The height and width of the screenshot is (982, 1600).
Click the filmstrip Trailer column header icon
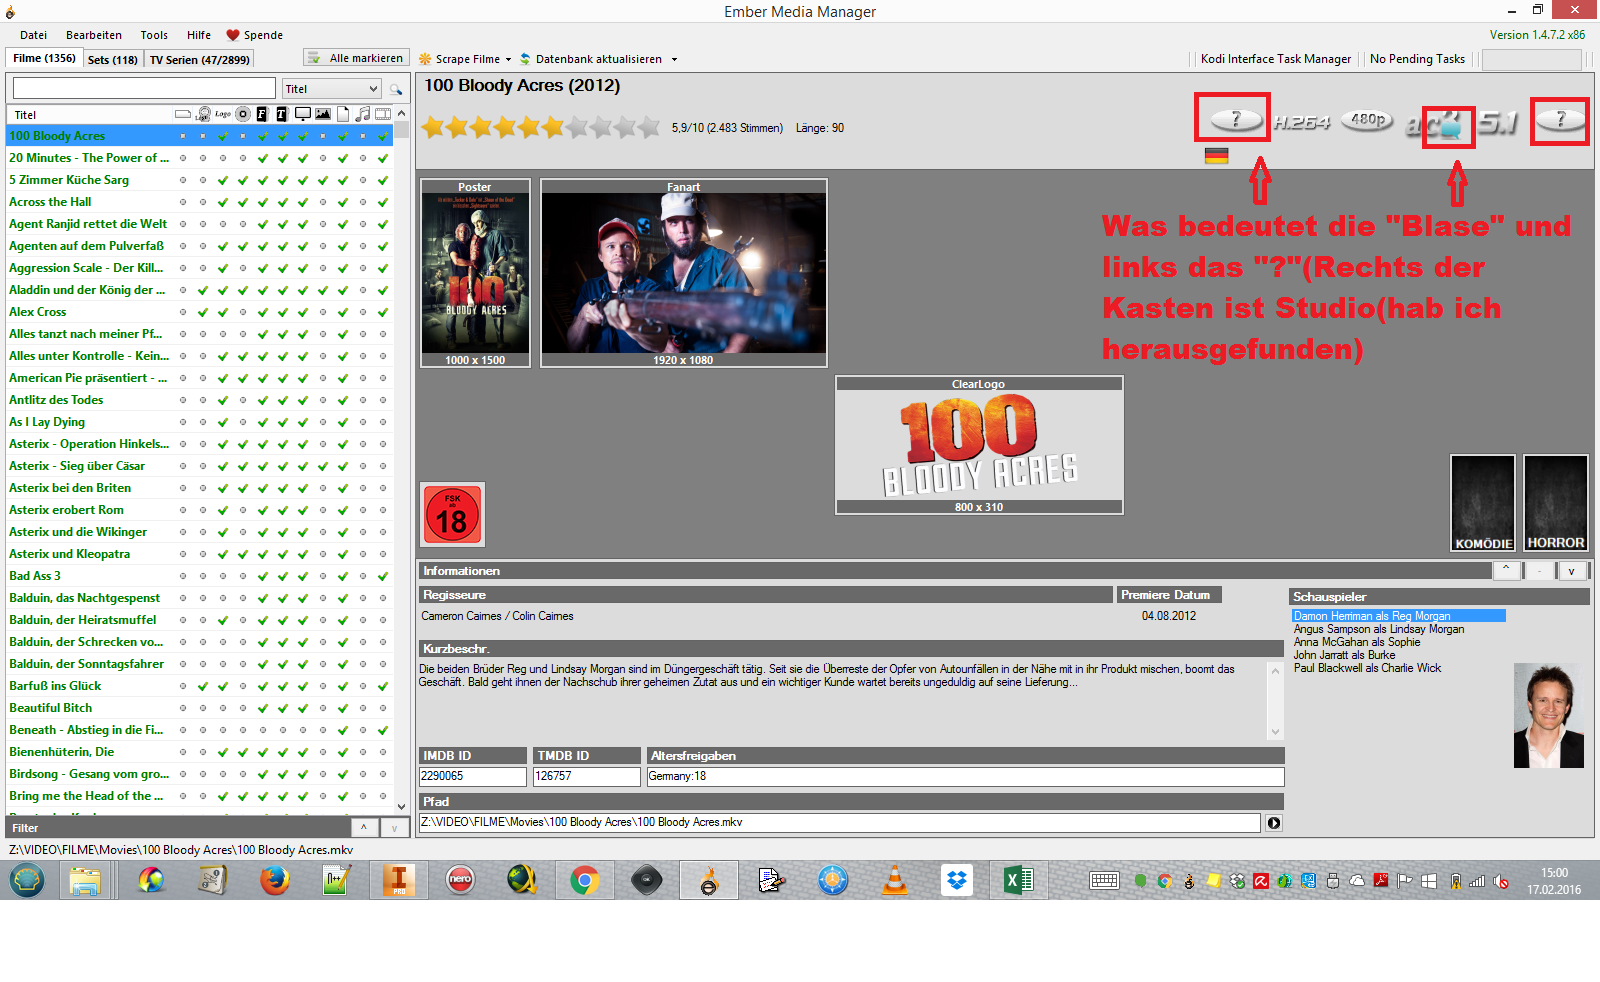383,114
